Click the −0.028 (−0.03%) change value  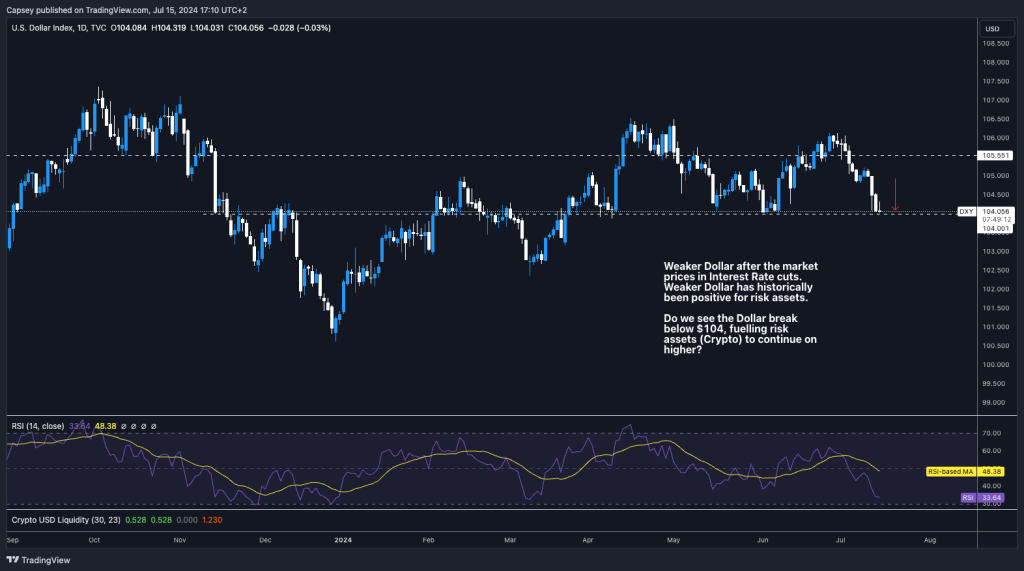pyautogui.click(x=299, y=28)
